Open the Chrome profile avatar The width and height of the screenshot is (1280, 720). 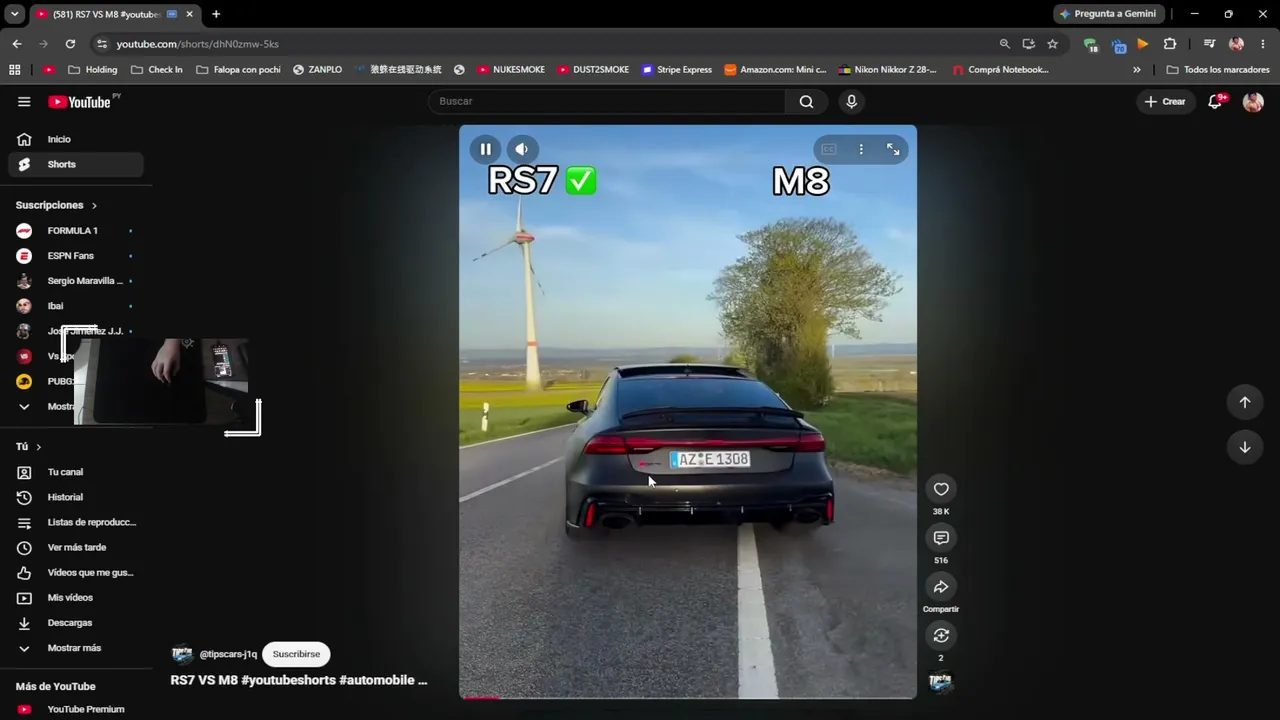click(x=1236, y=44)
